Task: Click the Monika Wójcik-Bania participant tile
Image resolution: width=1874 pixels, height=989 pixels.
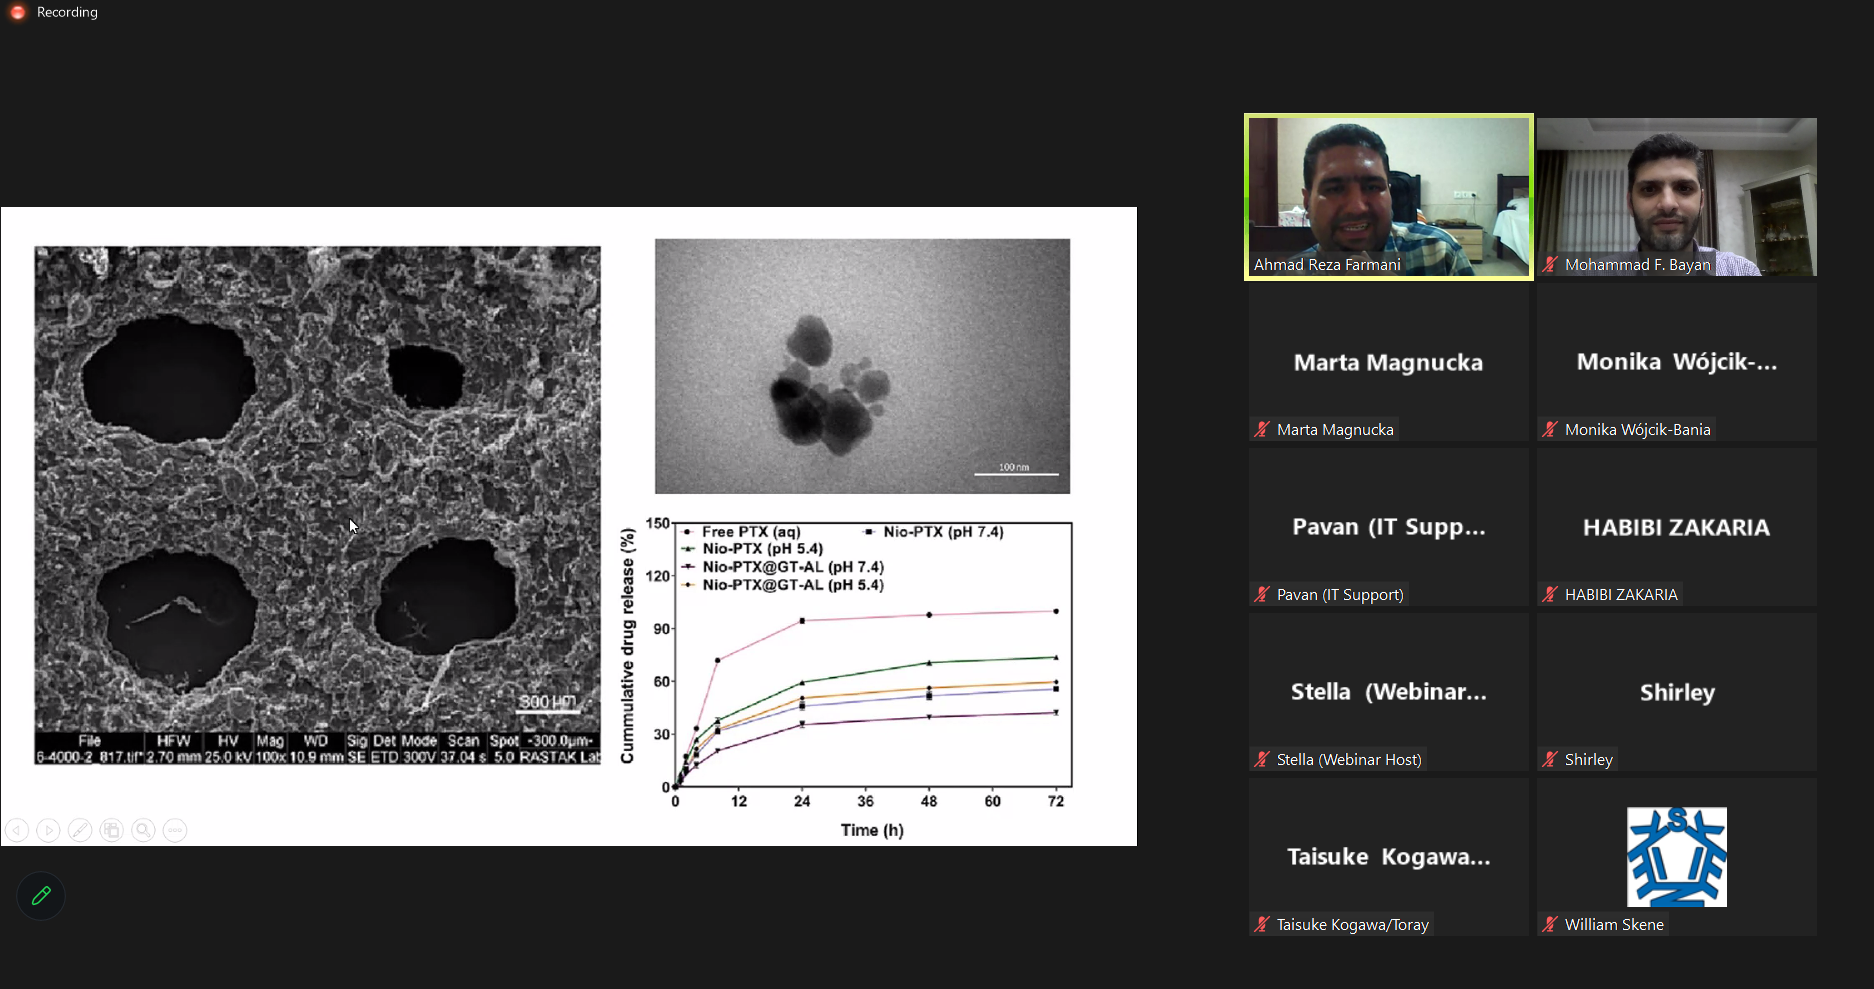Action: click(x=1676, y=362)
